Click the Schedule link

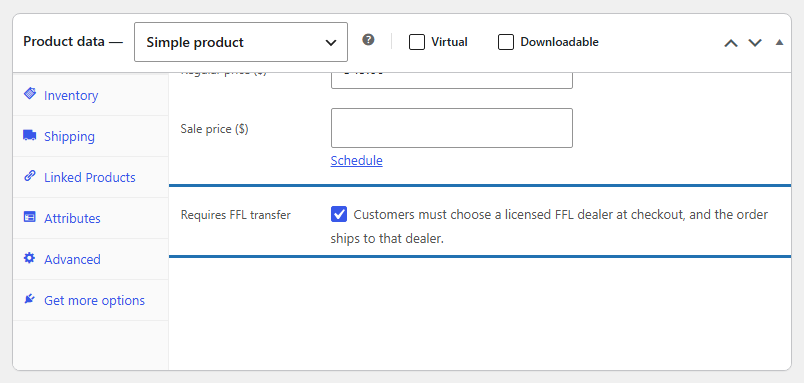pos(356,160)
